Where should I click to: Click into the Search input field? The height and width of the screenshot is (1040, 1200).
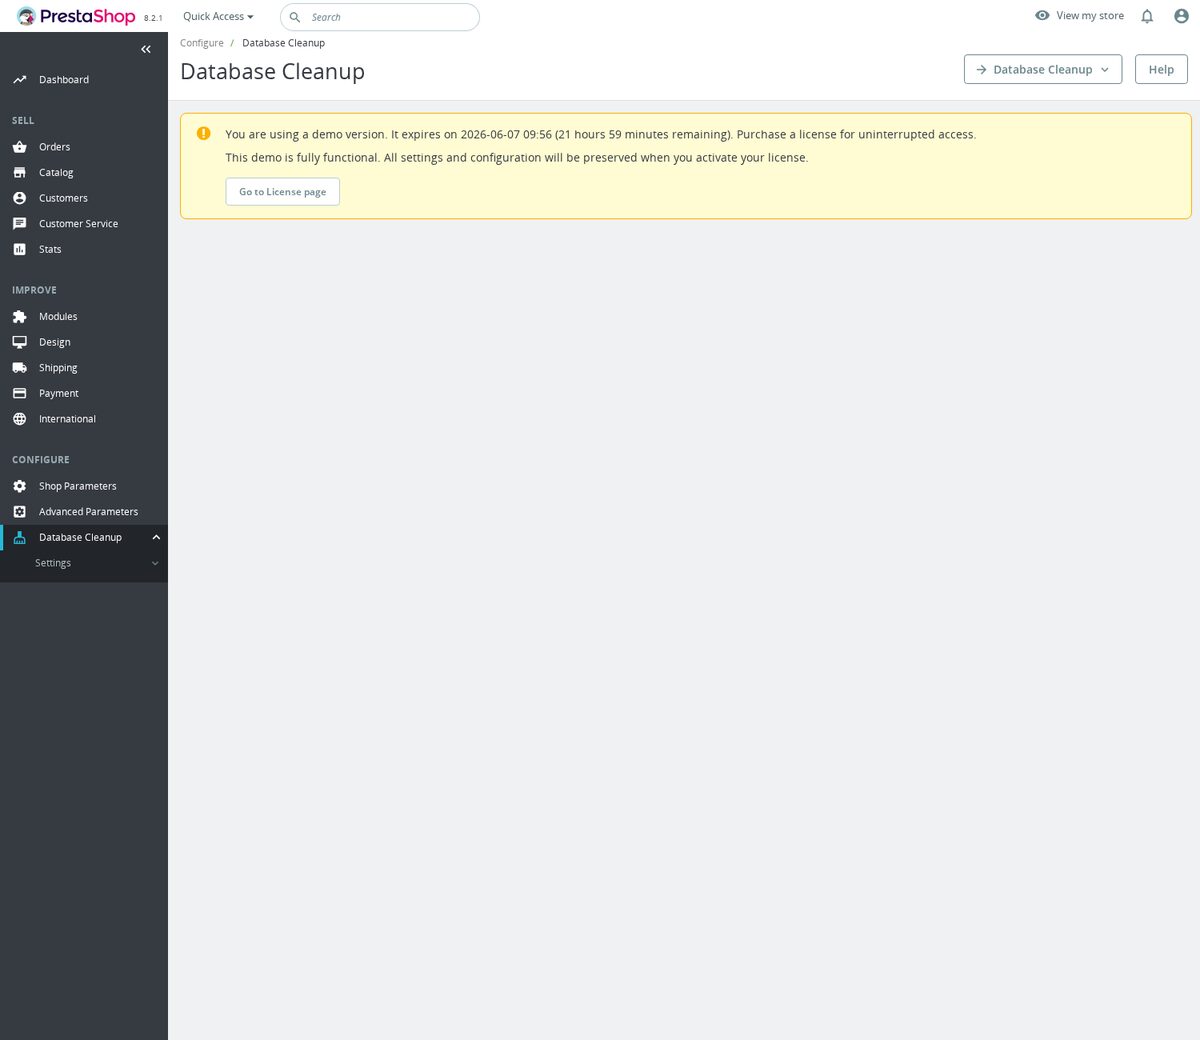point(380,17)
